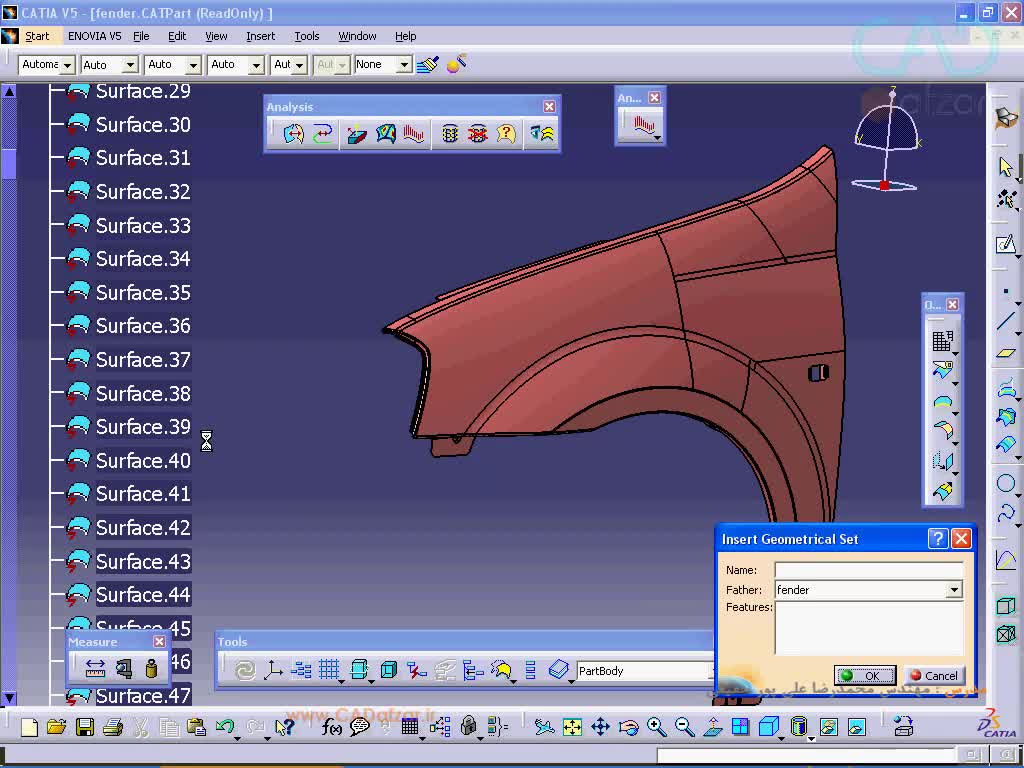Open the None graphic properties dropdown
Screen dimensions: 1024x768
pyautogui.click(x=404, y=64)
